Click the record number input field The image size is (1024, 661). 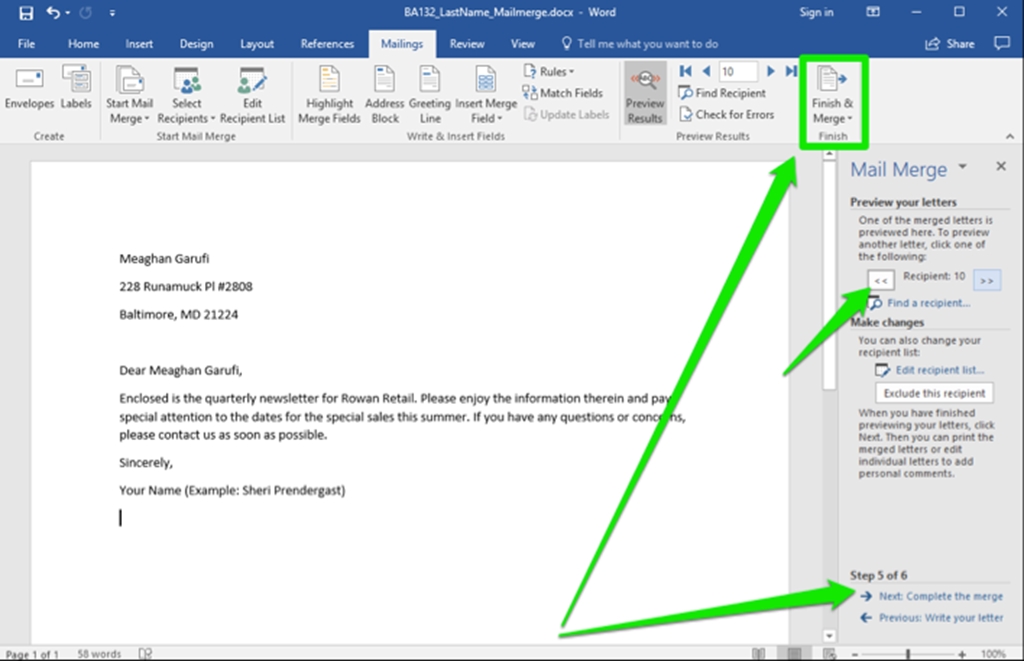[738, 72]
